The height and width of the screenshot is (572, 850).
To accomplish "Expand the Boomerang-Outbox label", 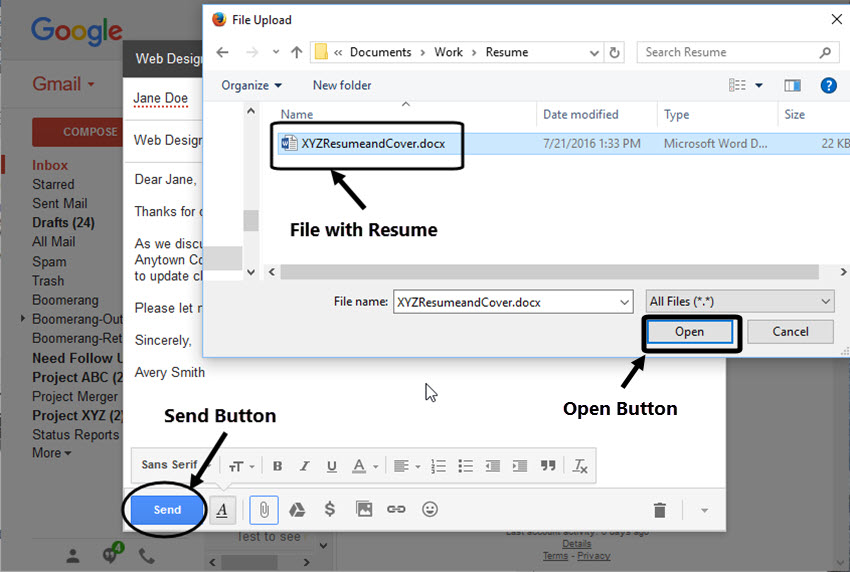I will pyautogui.click(x=23, y=318).
